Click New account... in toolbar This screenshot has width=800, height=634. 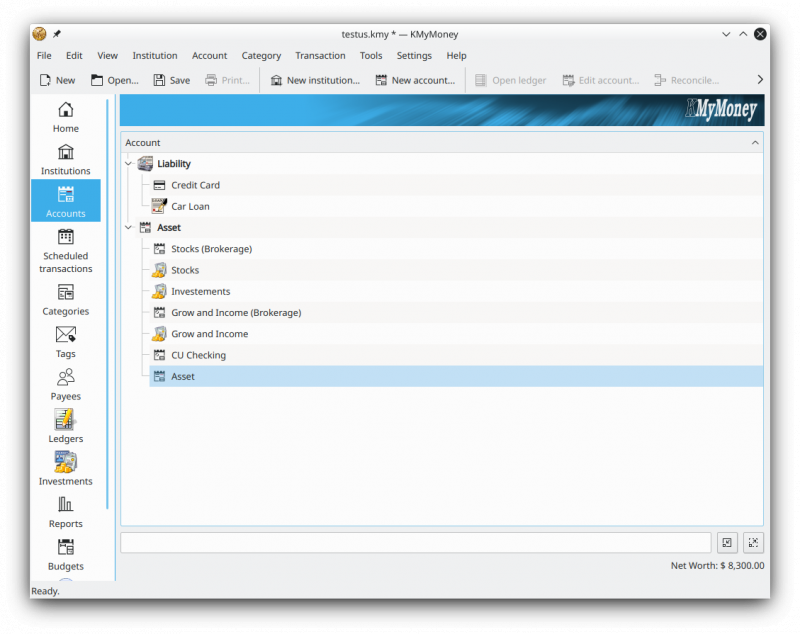click(x=415, y=80)
